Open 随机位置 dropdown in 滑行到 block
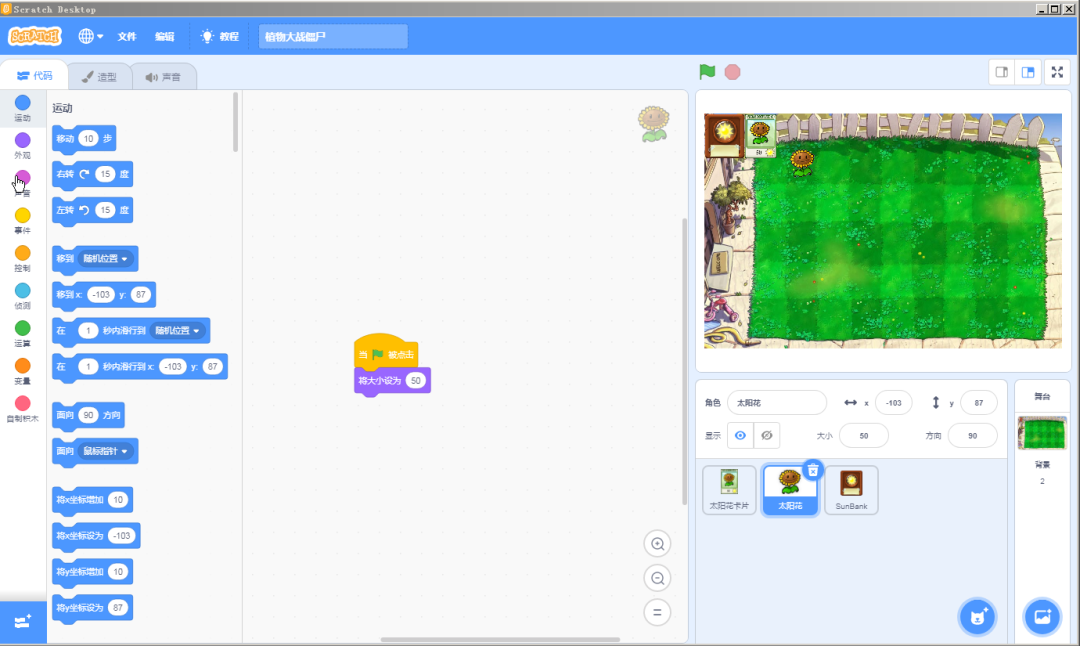 tap(177, 331)
